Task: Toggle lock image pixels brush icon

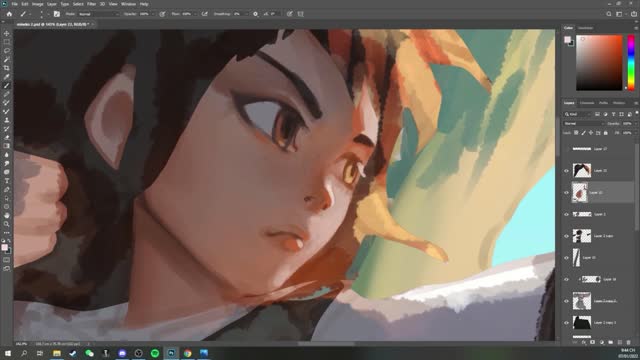Action: [x=584, y=133]
